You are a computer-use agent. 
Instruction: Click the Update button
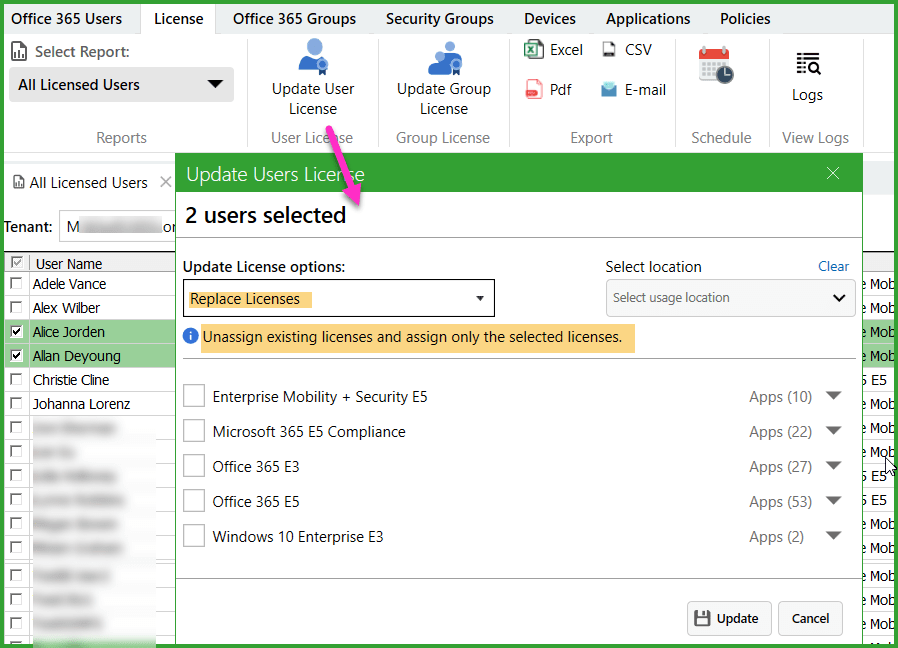[x=728, y=618]
